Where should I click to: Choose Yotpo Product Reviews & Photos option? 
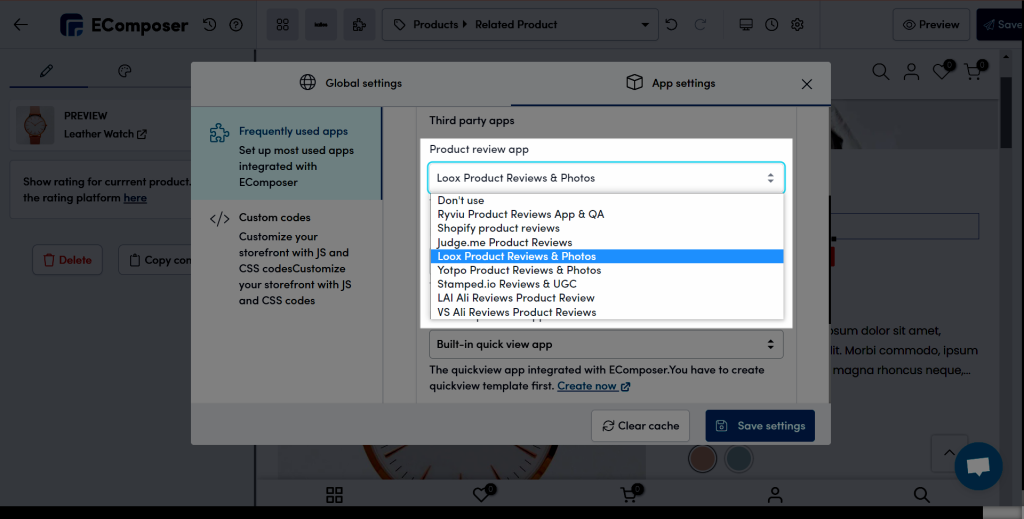click(607, 270)
